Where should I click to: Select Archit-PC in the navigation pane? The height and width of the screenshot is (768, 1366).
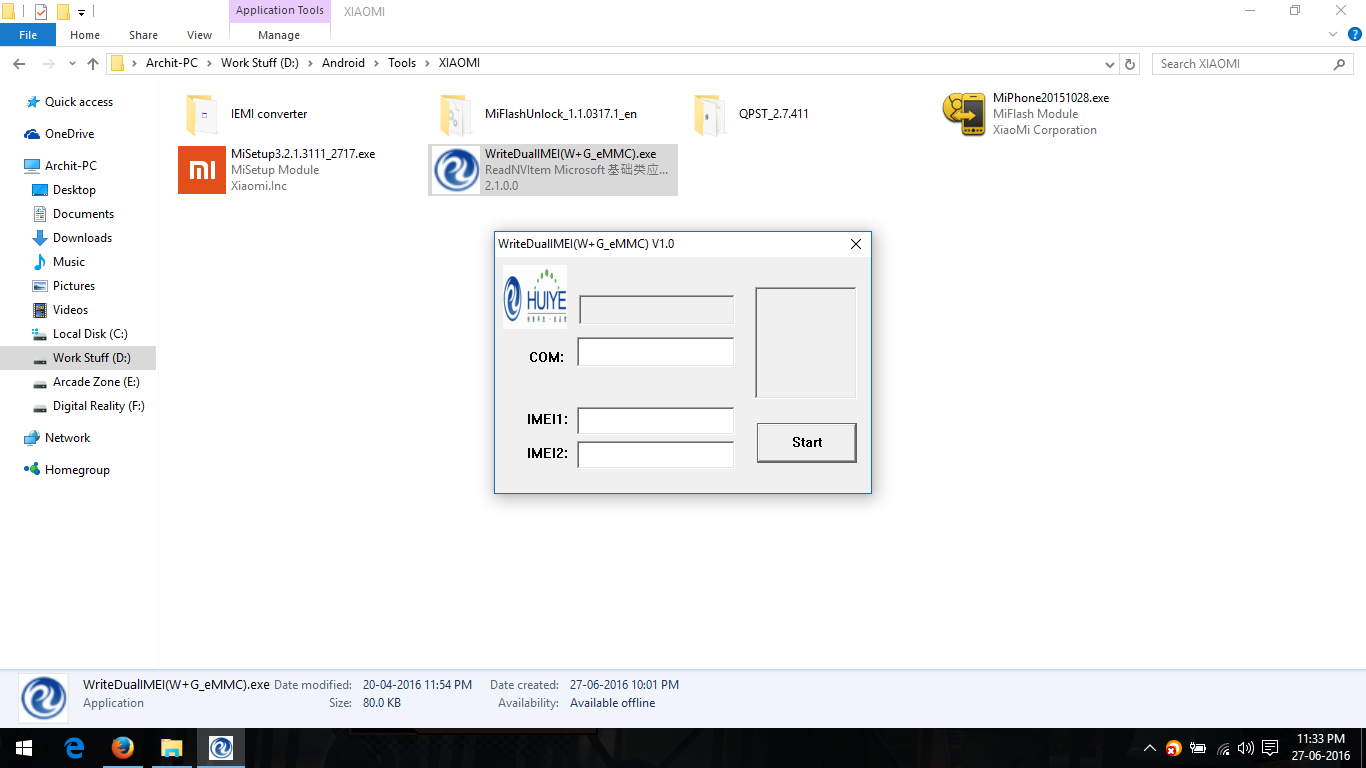point(70,166)
